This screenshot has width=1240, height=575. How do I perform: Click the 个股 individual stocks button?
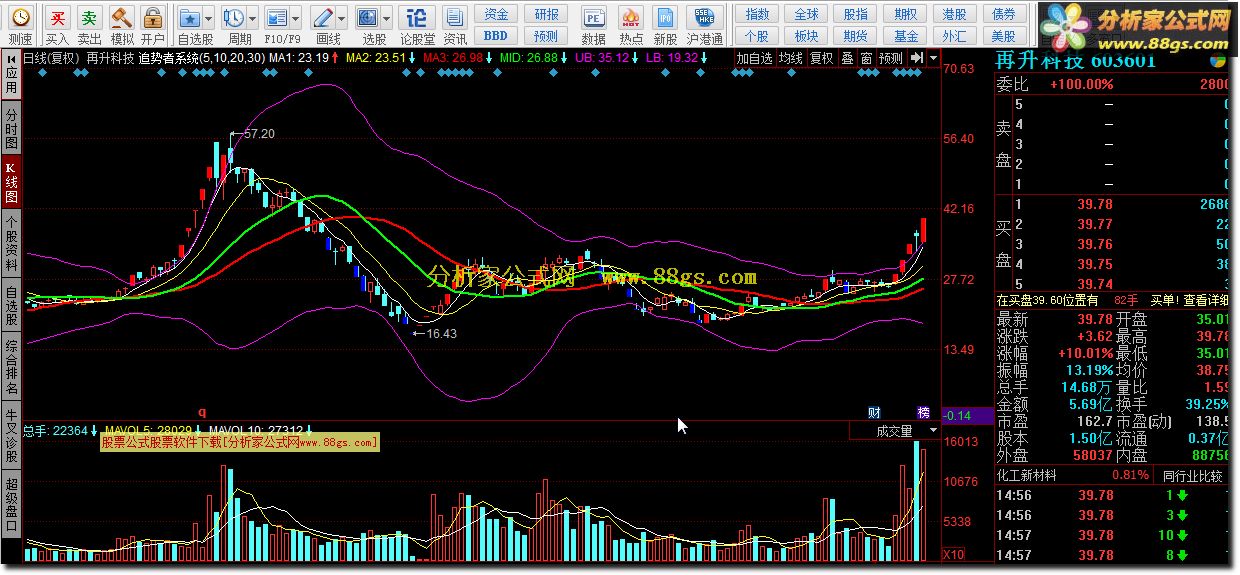[758, 36]
